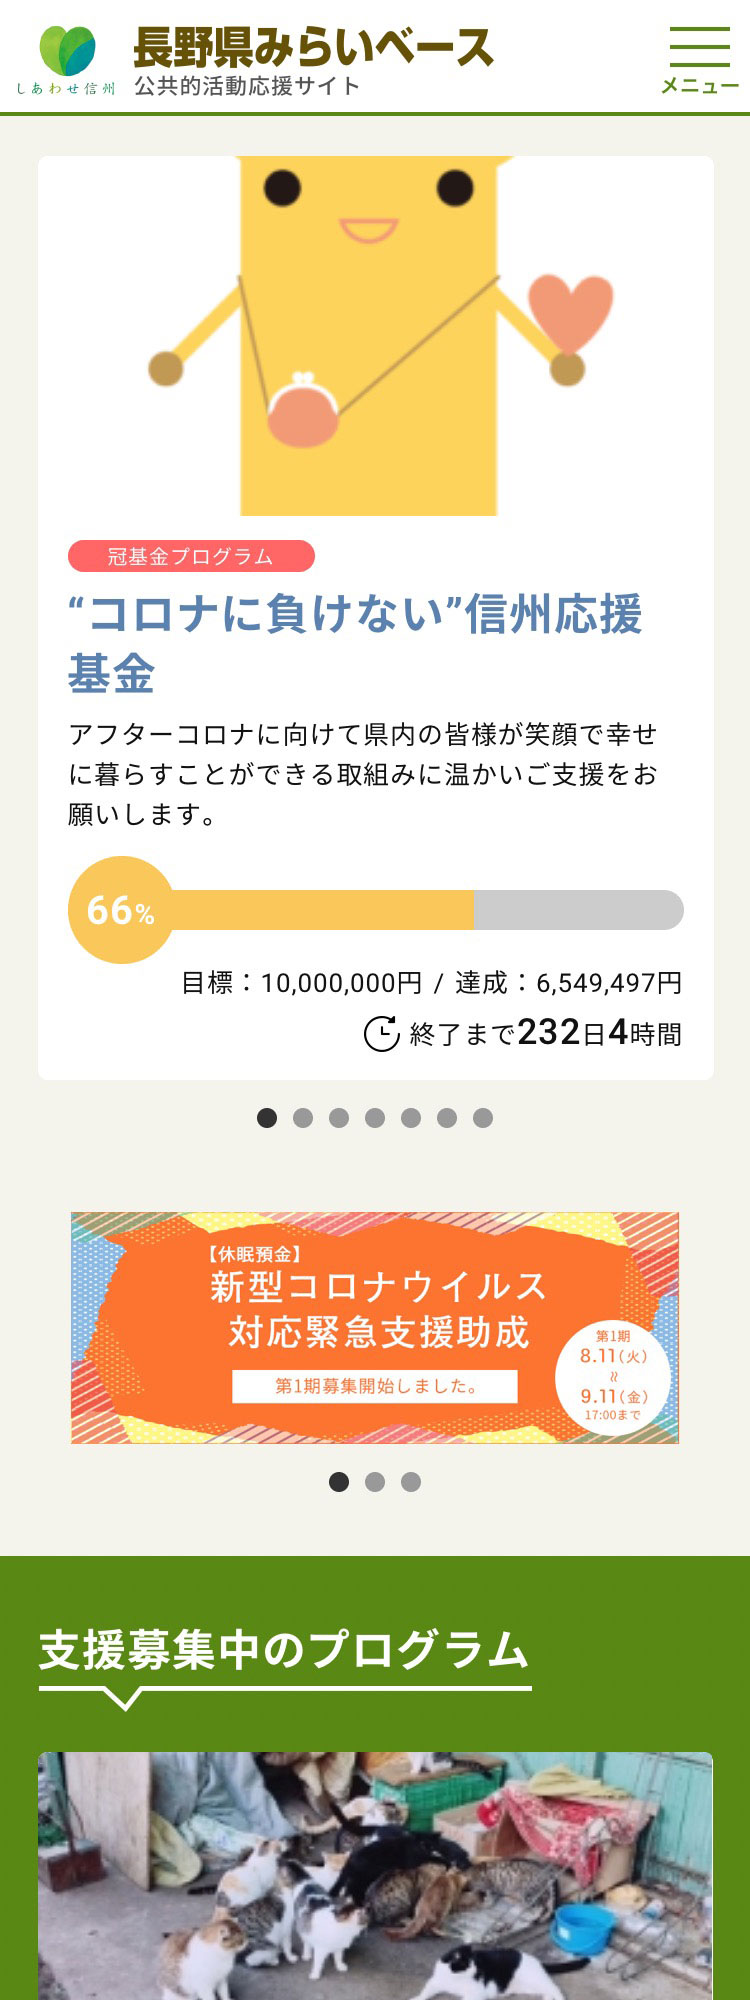The image size is (750, 2000).
Task: Jump to fifth campaign carousel dot
Action: [x=411, y=1118]
